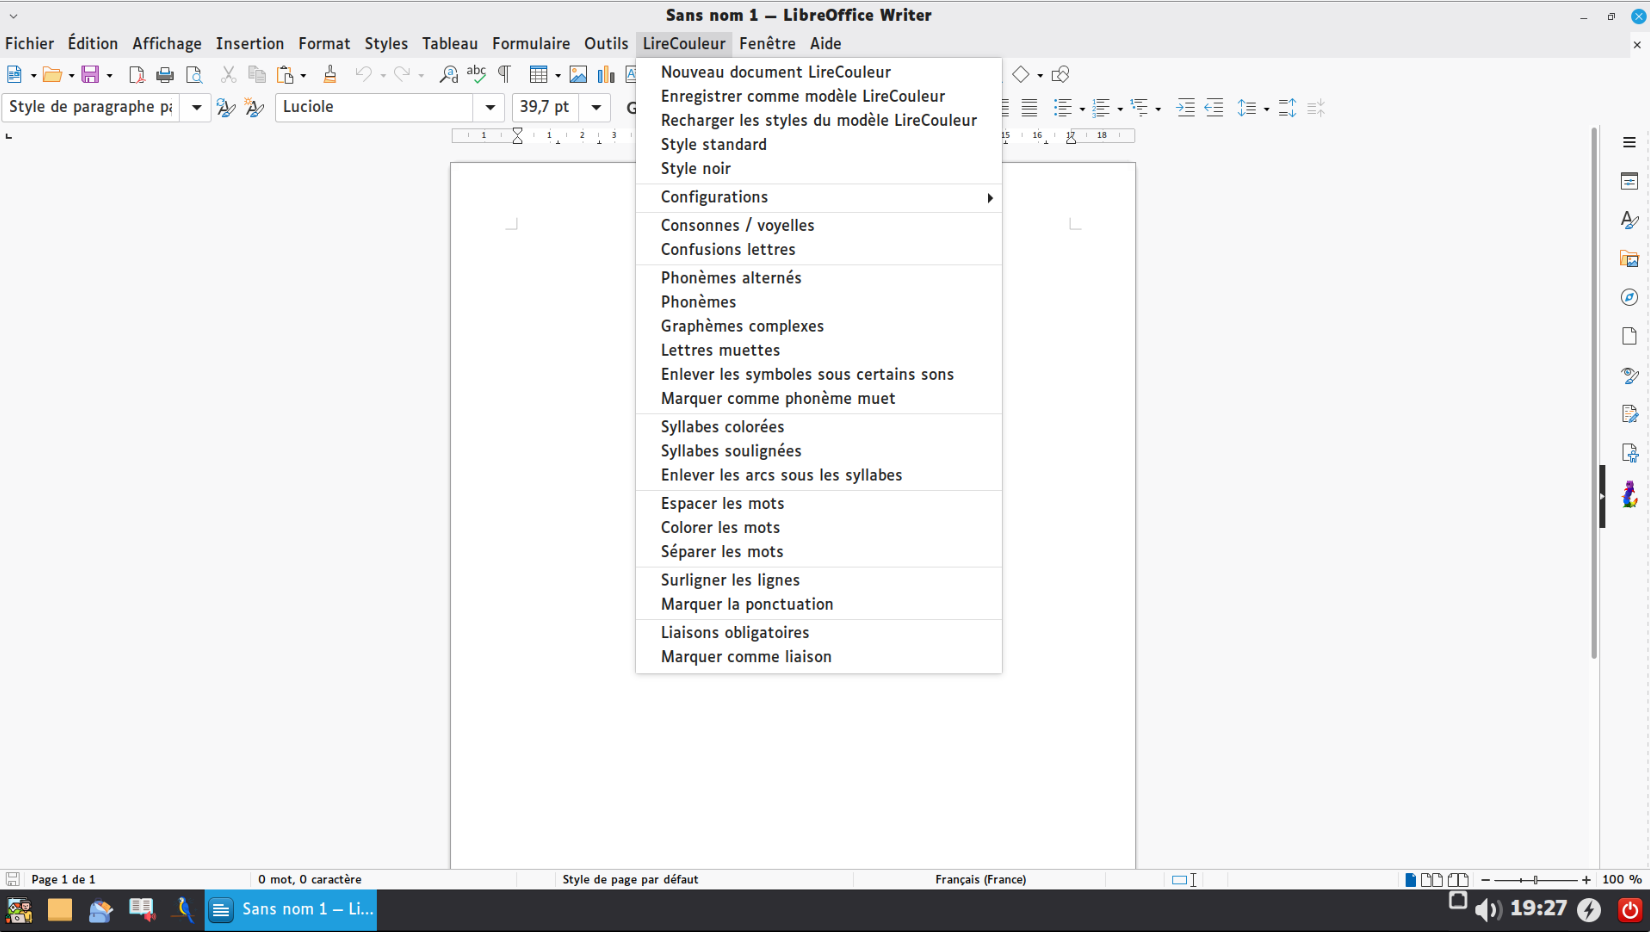Viewport: 1650px width, 932px height.
Task: Click the Sans nom 1 taskbar entry
Action: tap(291, 910)
